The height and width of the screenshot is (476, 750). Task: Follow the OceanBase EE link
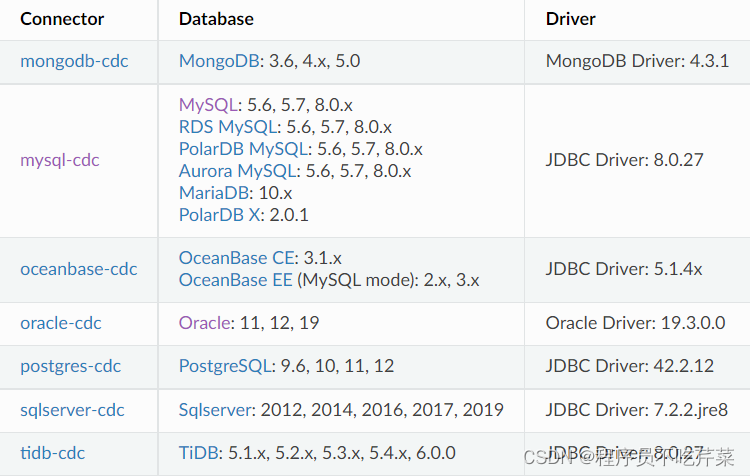(x=235, y=280)
